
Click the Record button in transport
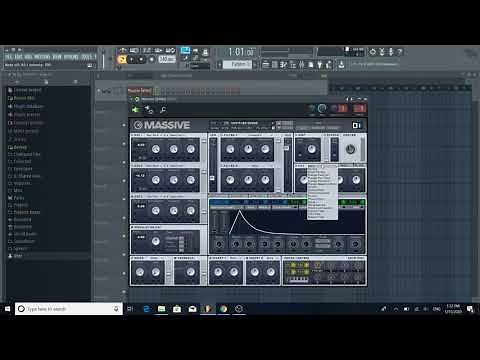tap(152, 59)
